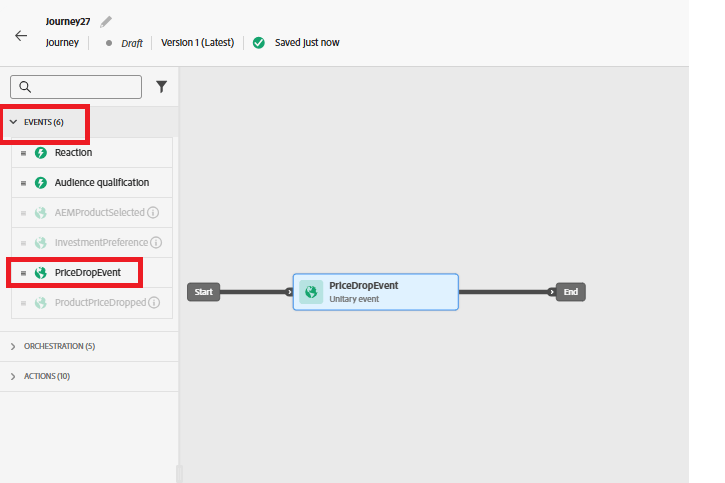Click the palette search input field
The image size is (725, 483).
click(76, 87)
